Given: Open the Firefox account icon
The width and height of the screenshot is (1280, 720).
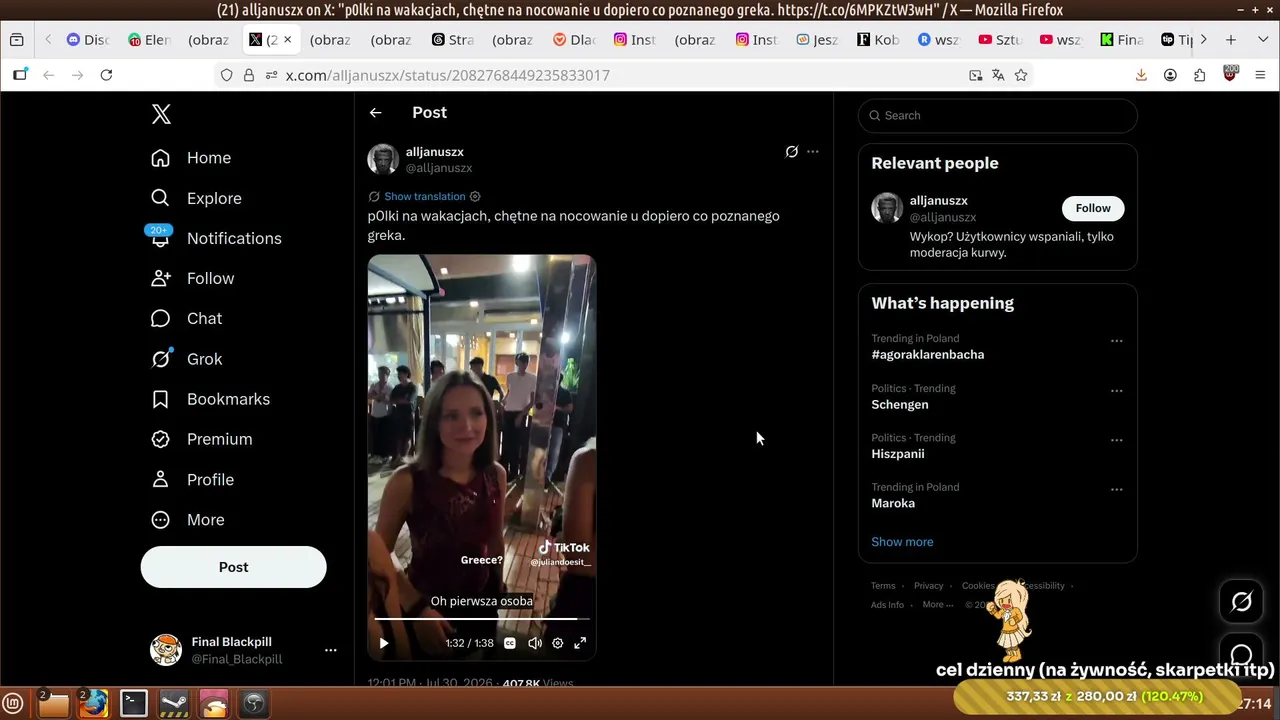Looking at the screenshot, I should (1170, 75).
